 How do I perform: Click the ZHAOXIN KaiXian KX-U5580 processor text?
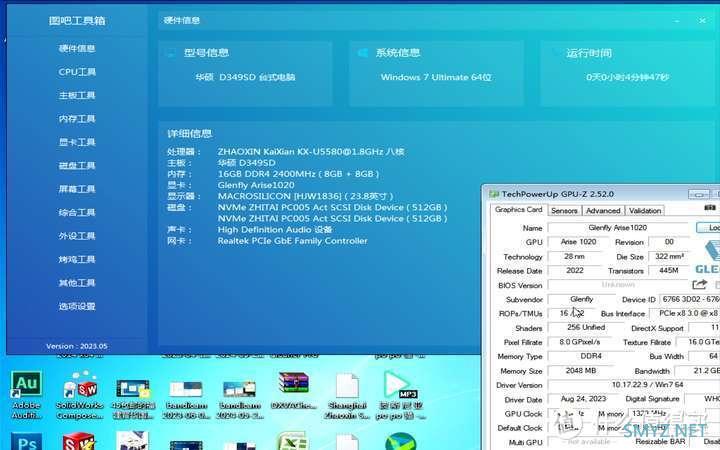311,152
